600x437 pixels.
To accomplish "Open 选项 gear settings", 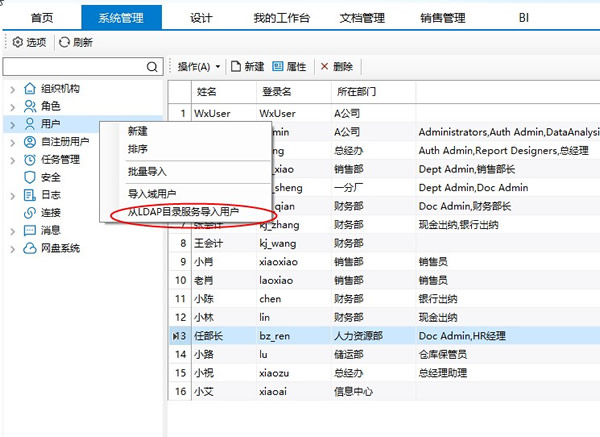I will 17,42.
